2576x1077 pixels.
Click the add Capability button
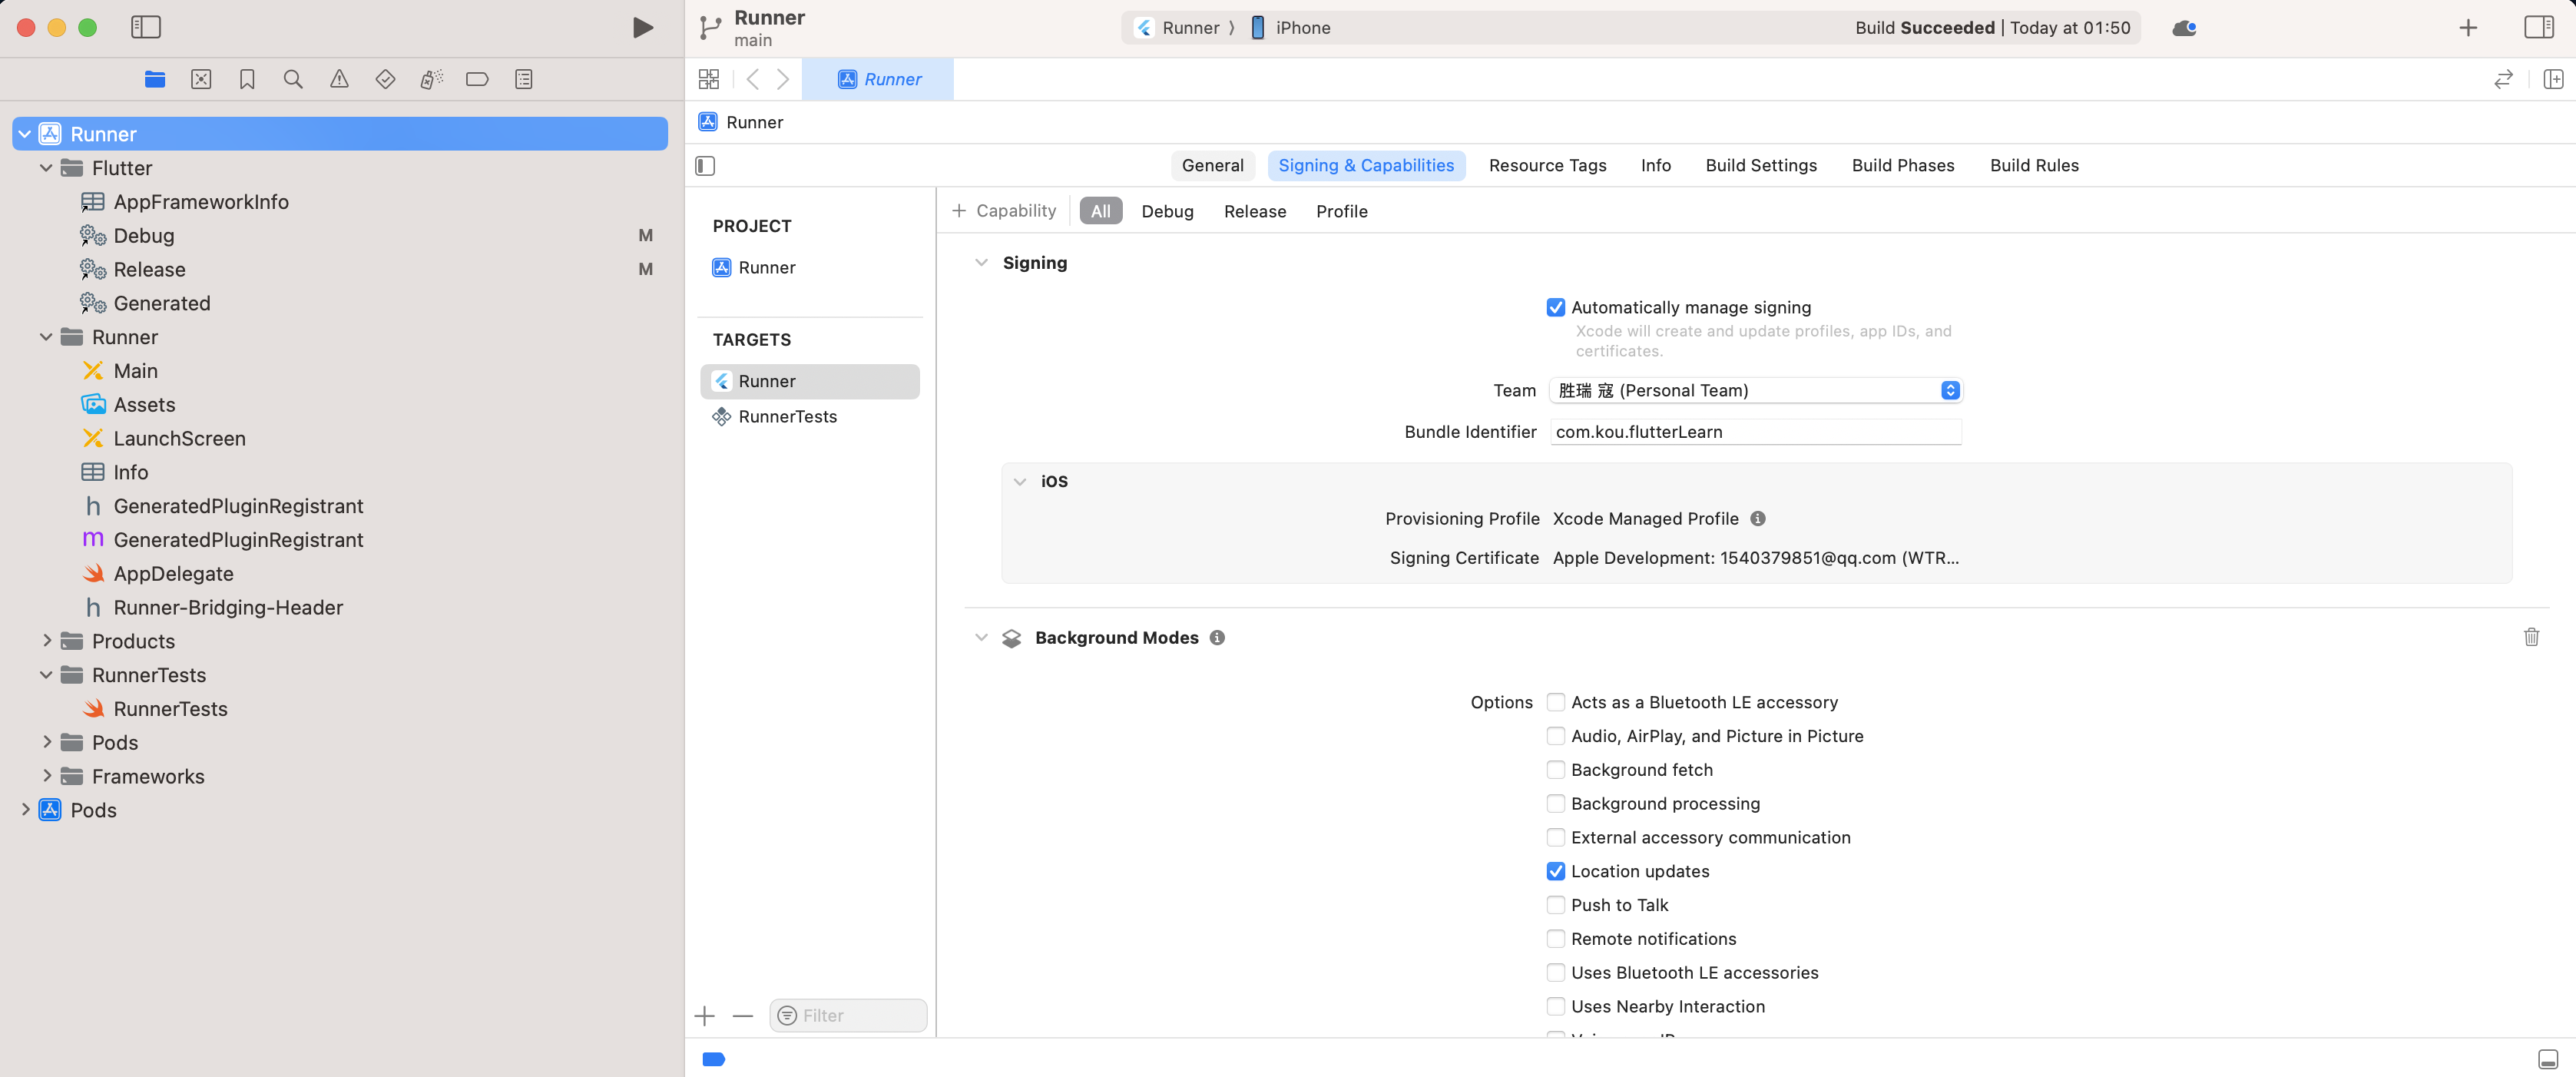coord(1004,211)
